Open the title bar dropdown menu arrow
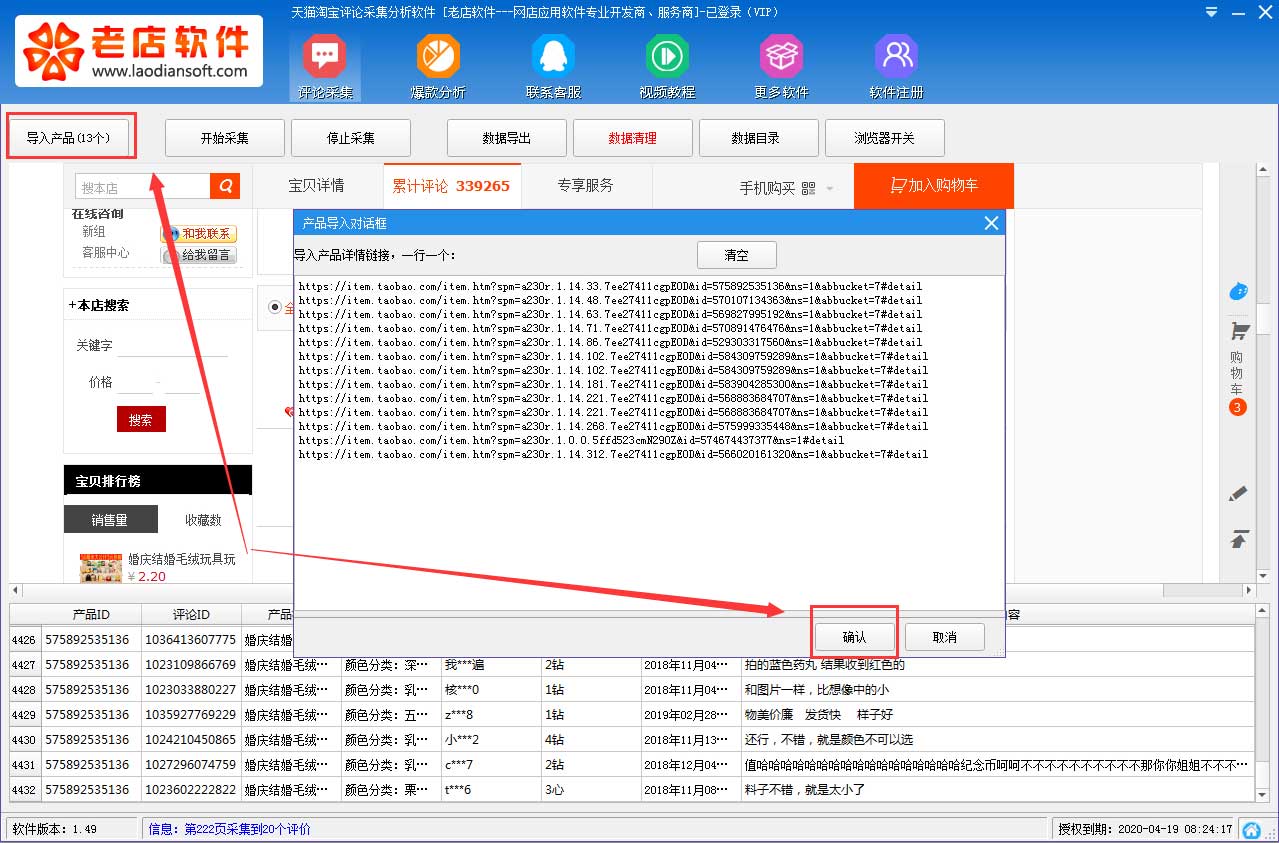The height and width of the screenshot is (843, 1279). pyautogui.click(x=1212, y=13)
